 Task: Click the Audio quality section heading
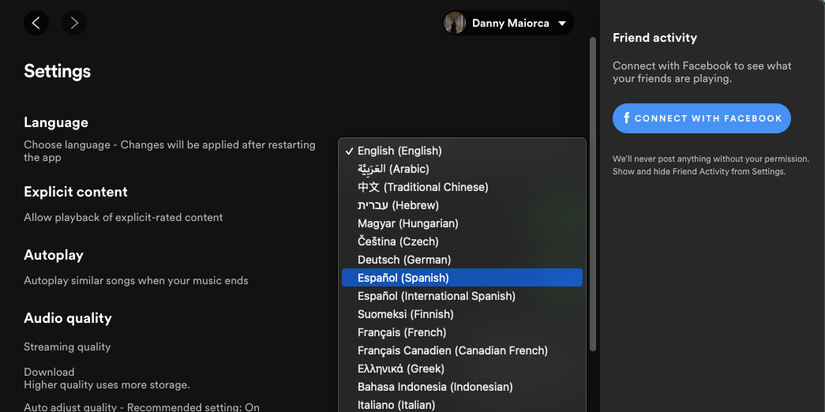pos(68,318)
